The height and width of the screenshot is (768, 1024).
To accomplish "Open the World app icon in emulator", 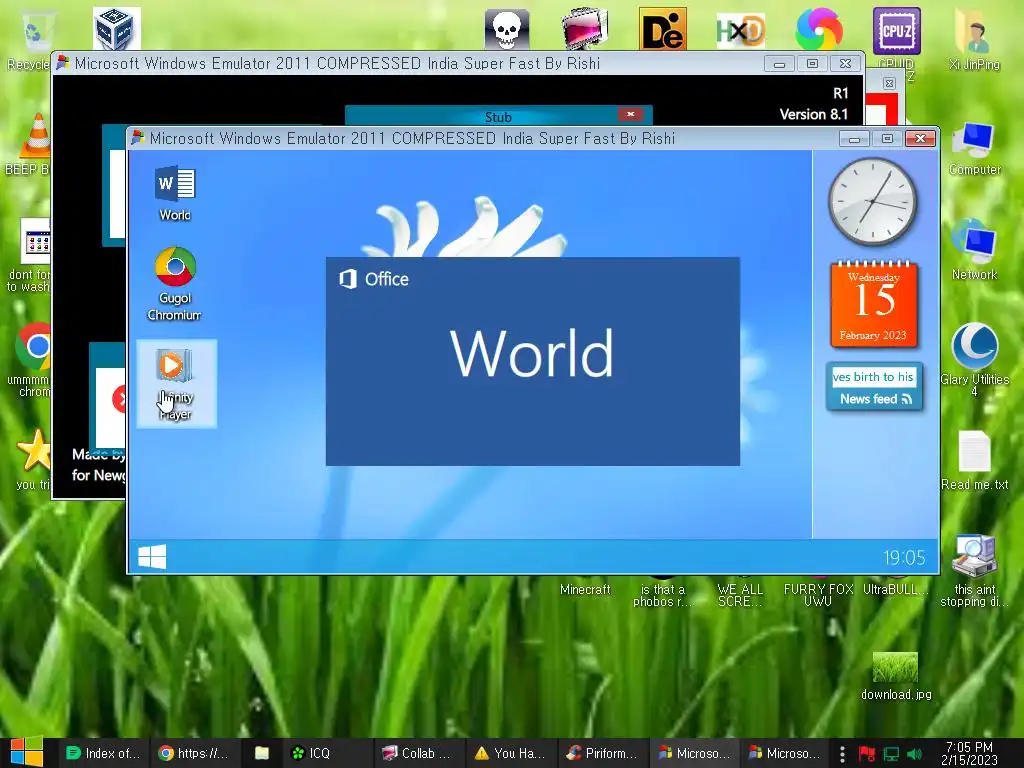I will pos(175,193).
